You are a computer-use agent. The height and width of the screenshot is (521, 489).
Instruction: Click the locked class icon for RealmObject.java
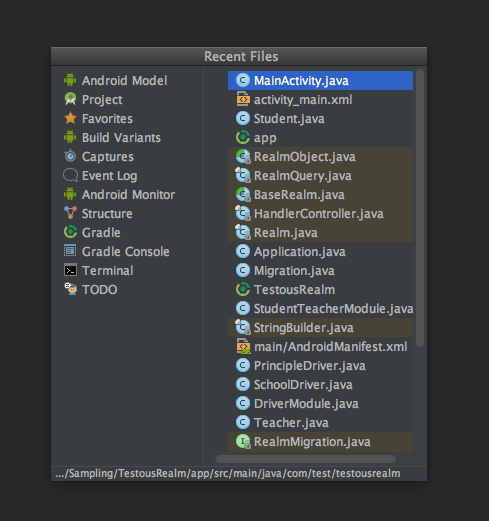[243, 157]
